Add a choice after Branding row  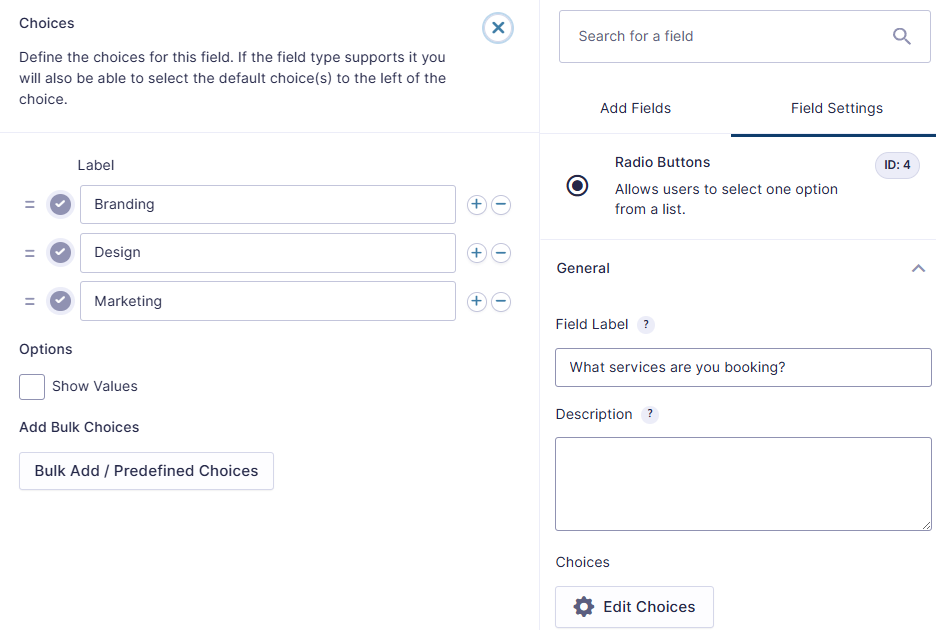coord(476,204)
